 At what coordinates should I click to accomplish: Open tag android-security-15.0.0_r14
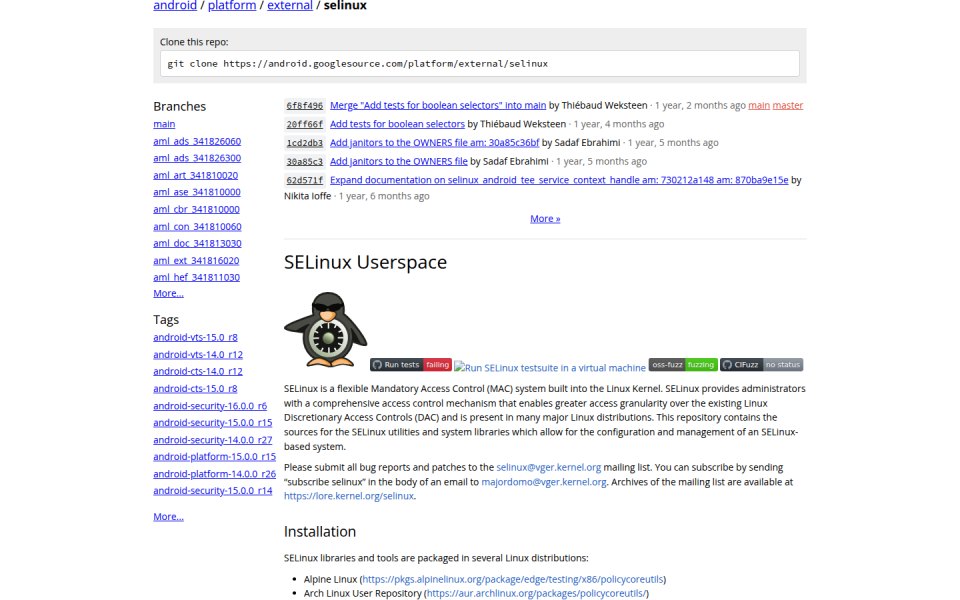(212, 490)
